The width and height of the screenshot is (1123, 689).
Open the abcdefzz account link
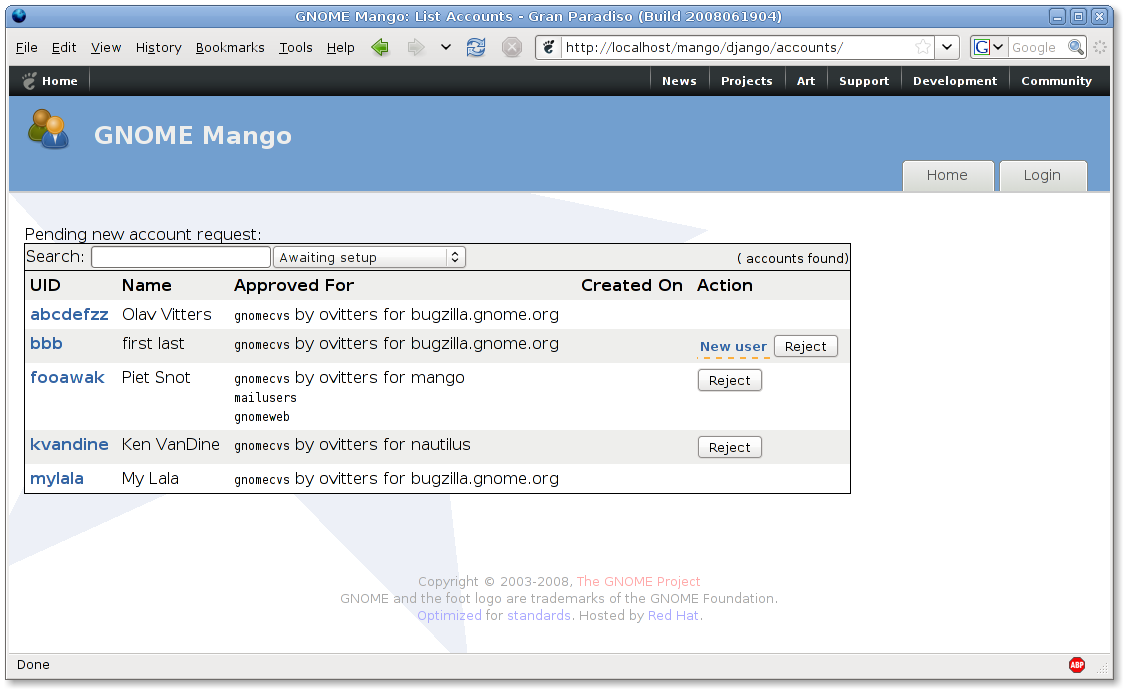click(69, 314)
